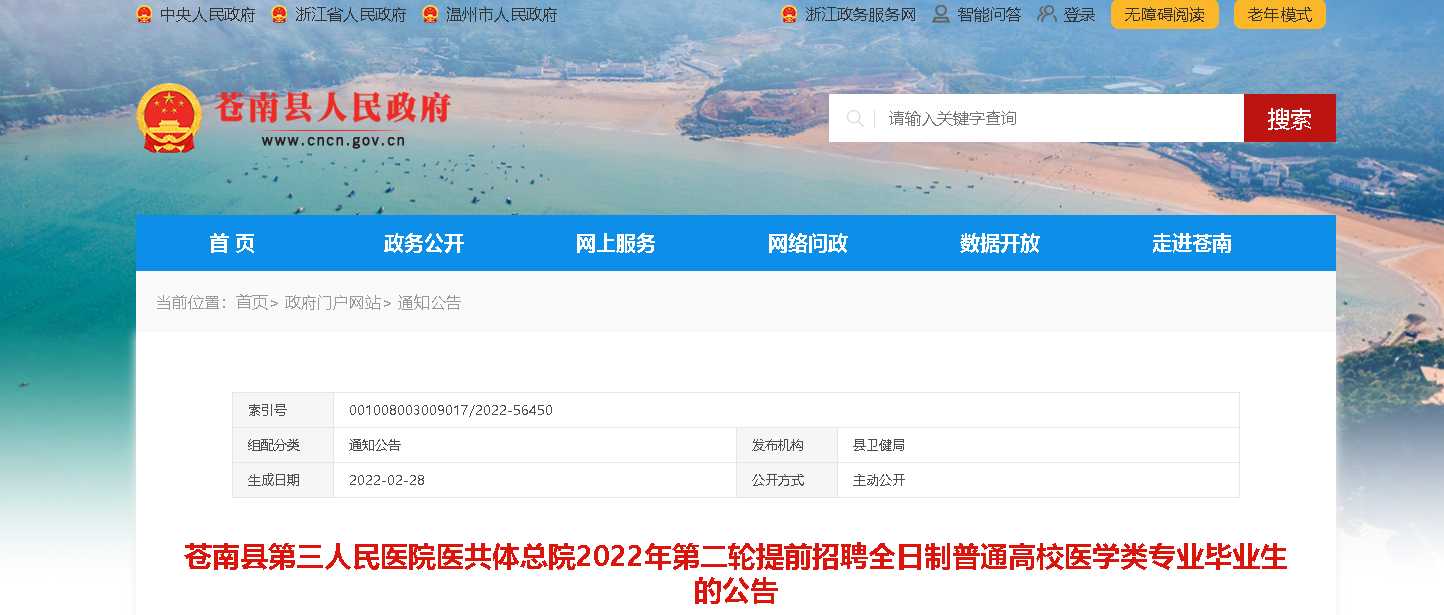The height and width of the screenshot is (615, 1444).
Task: Click 通知公告 in the breadcrumb
Action: coord(430,302)
